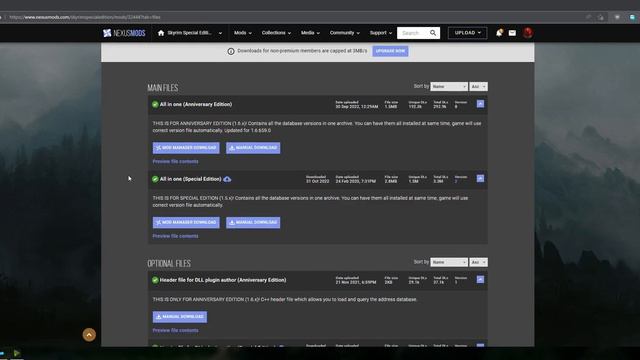Click the MAIN FILES heading
The image size is (640, 360).
point(162,88)
